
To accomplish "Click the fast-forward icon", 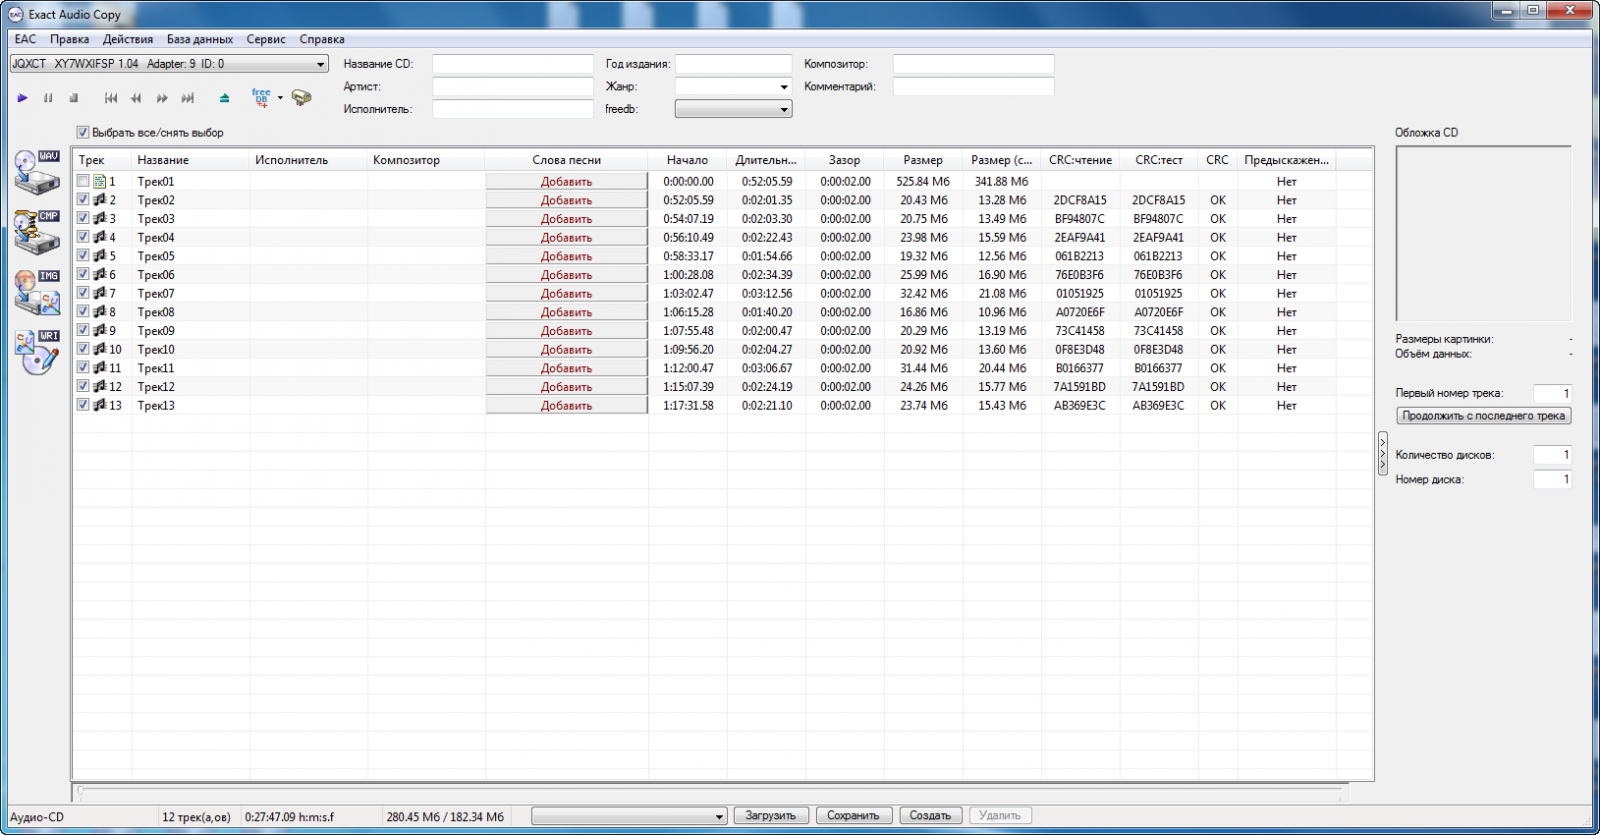I will point(162,98).
